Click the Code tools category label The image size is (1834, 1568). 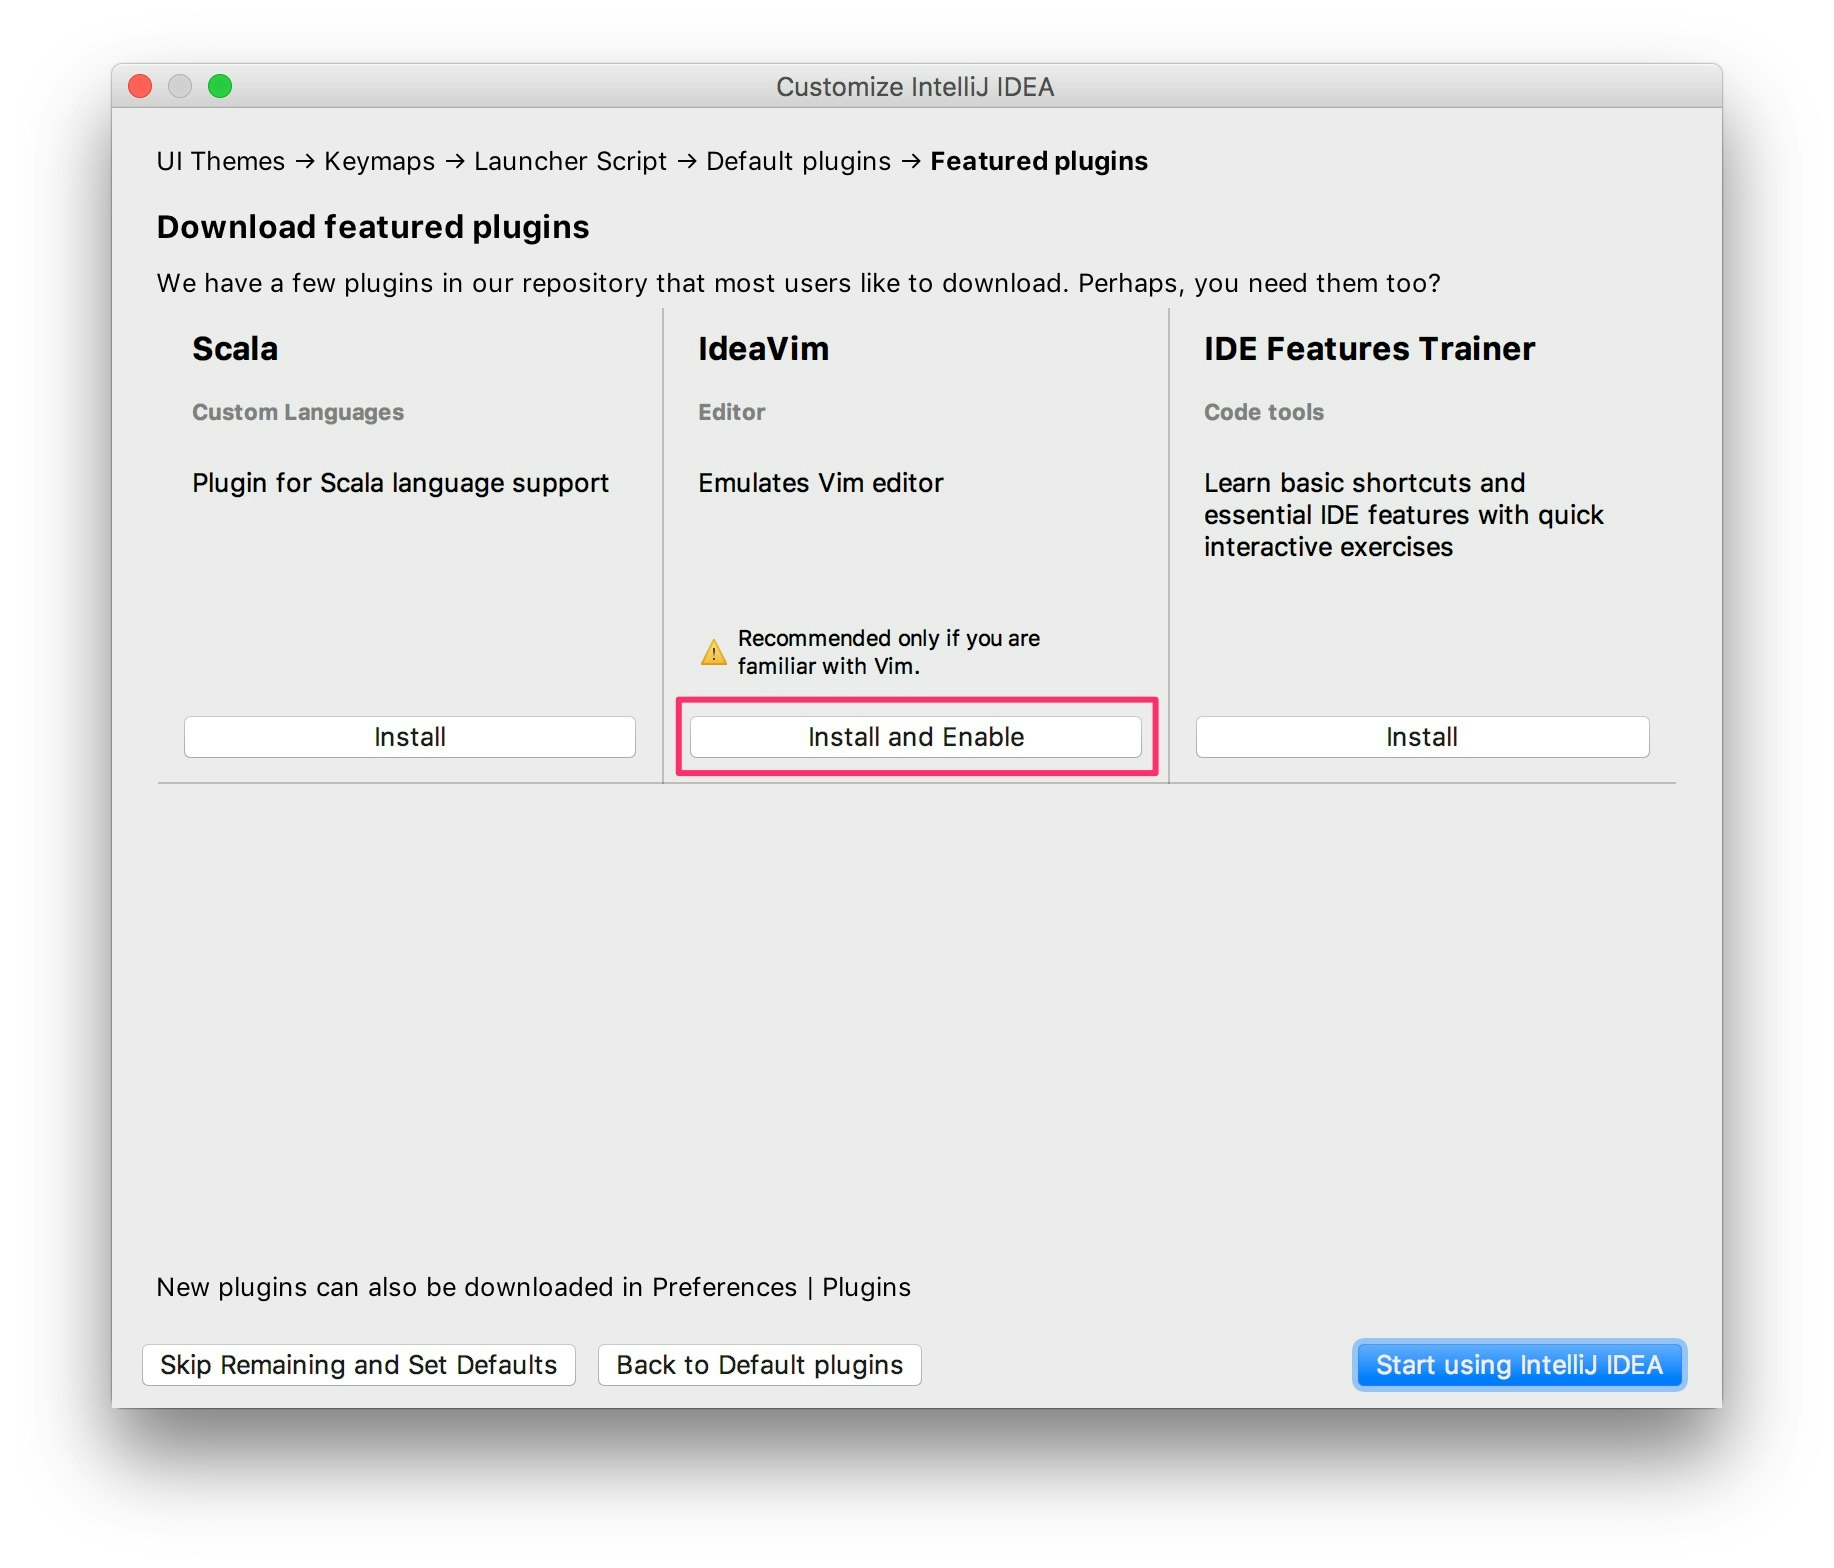coord(1264,412)
